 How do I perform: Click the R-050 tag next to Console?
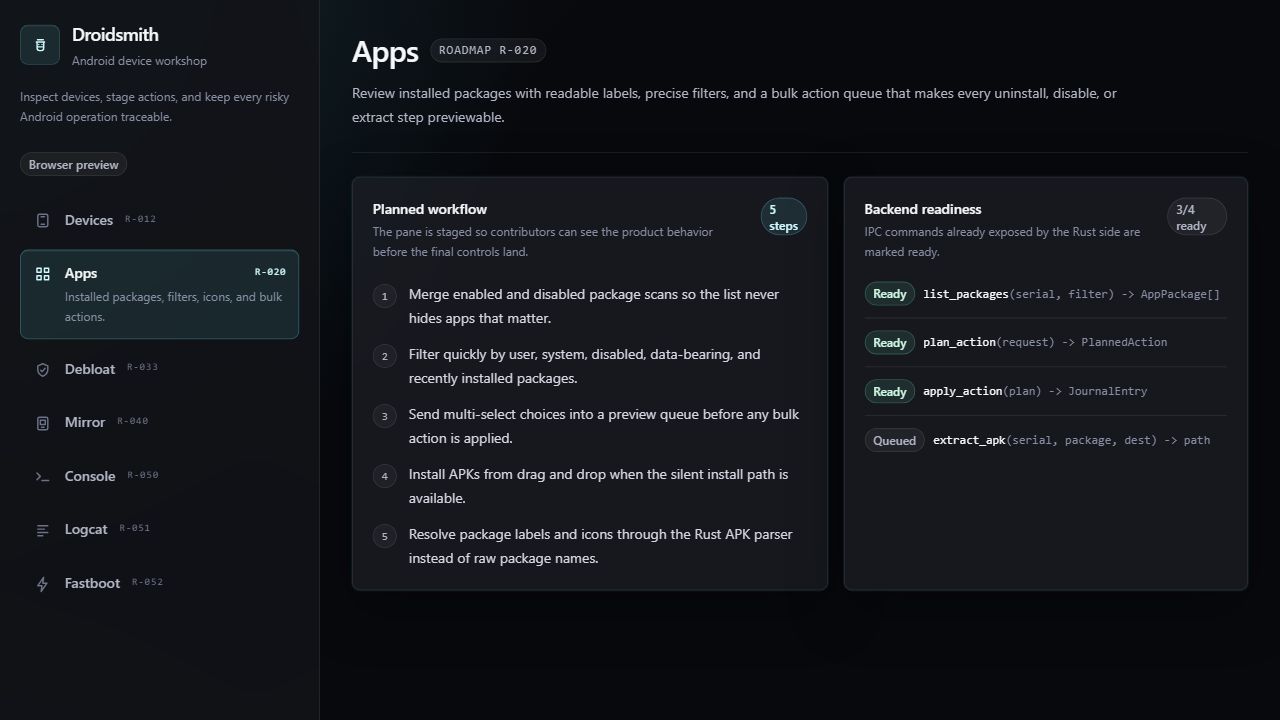pos(142,475)
